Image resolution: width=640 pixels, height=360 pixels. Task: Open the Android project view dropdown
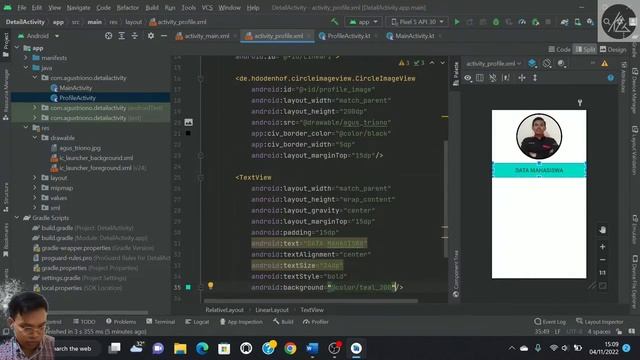tap(39, 36)
